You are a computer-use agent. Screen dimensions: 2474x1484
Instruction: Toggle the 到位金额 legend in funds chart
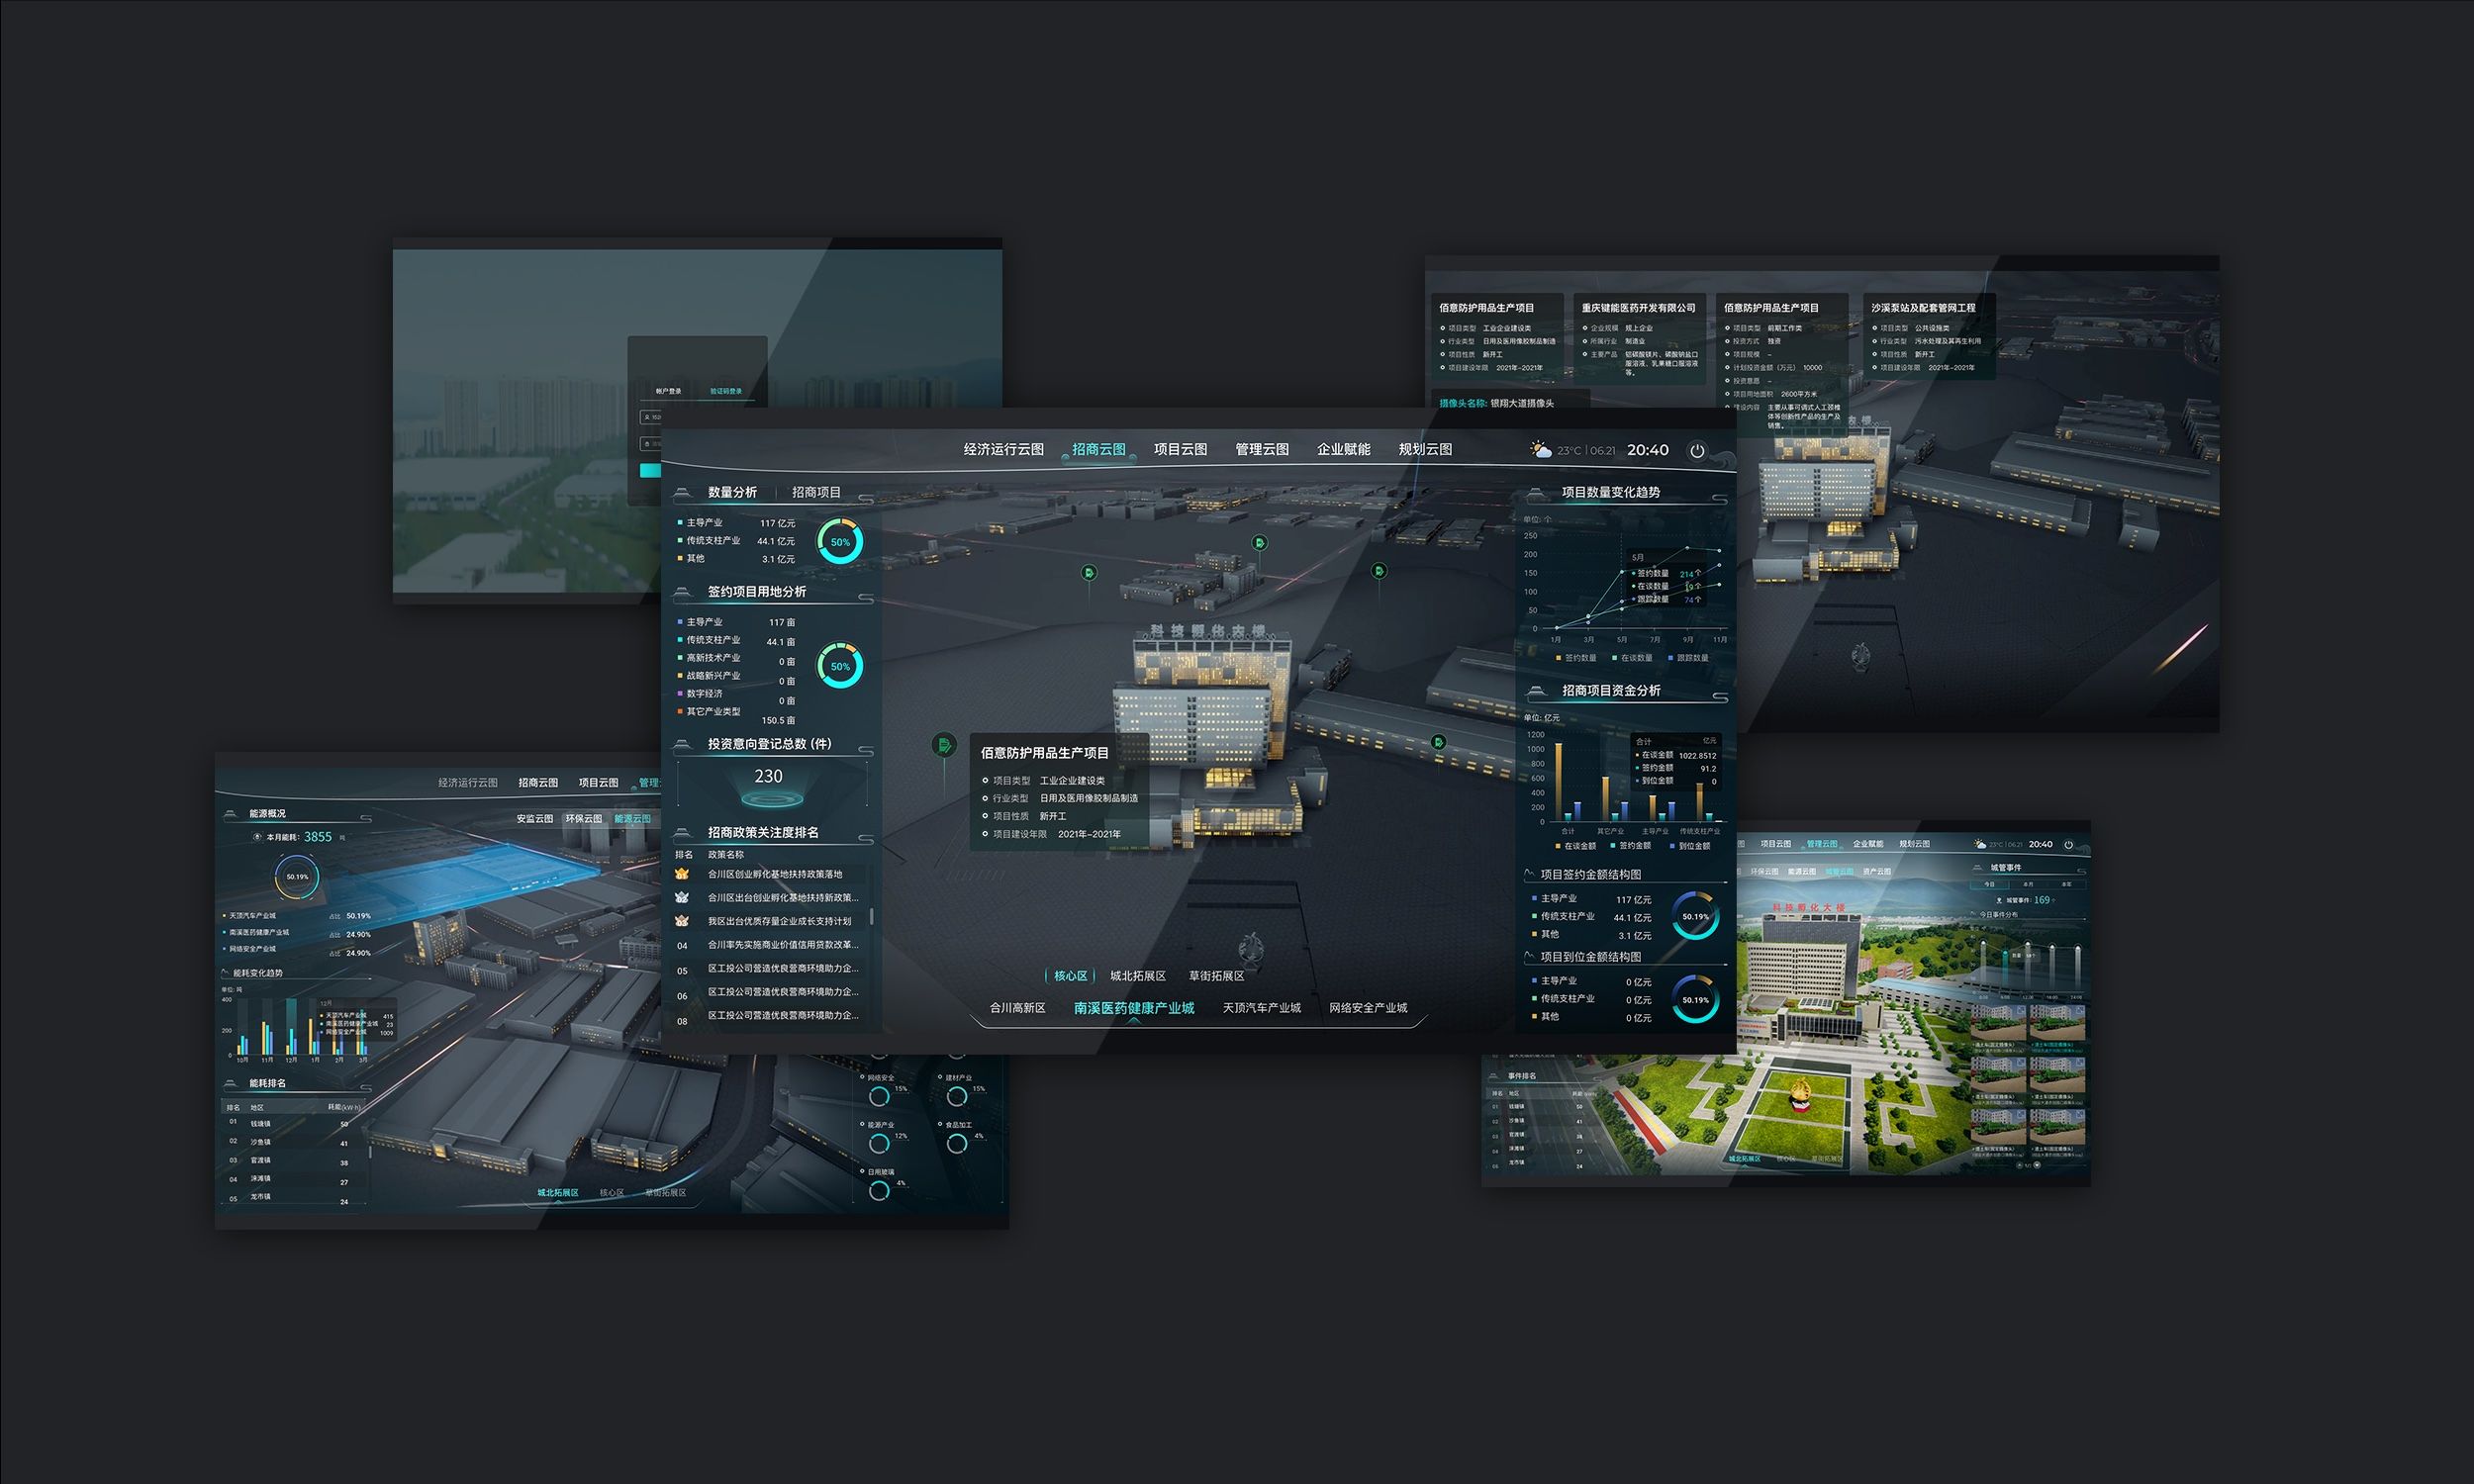[1688, 846]
